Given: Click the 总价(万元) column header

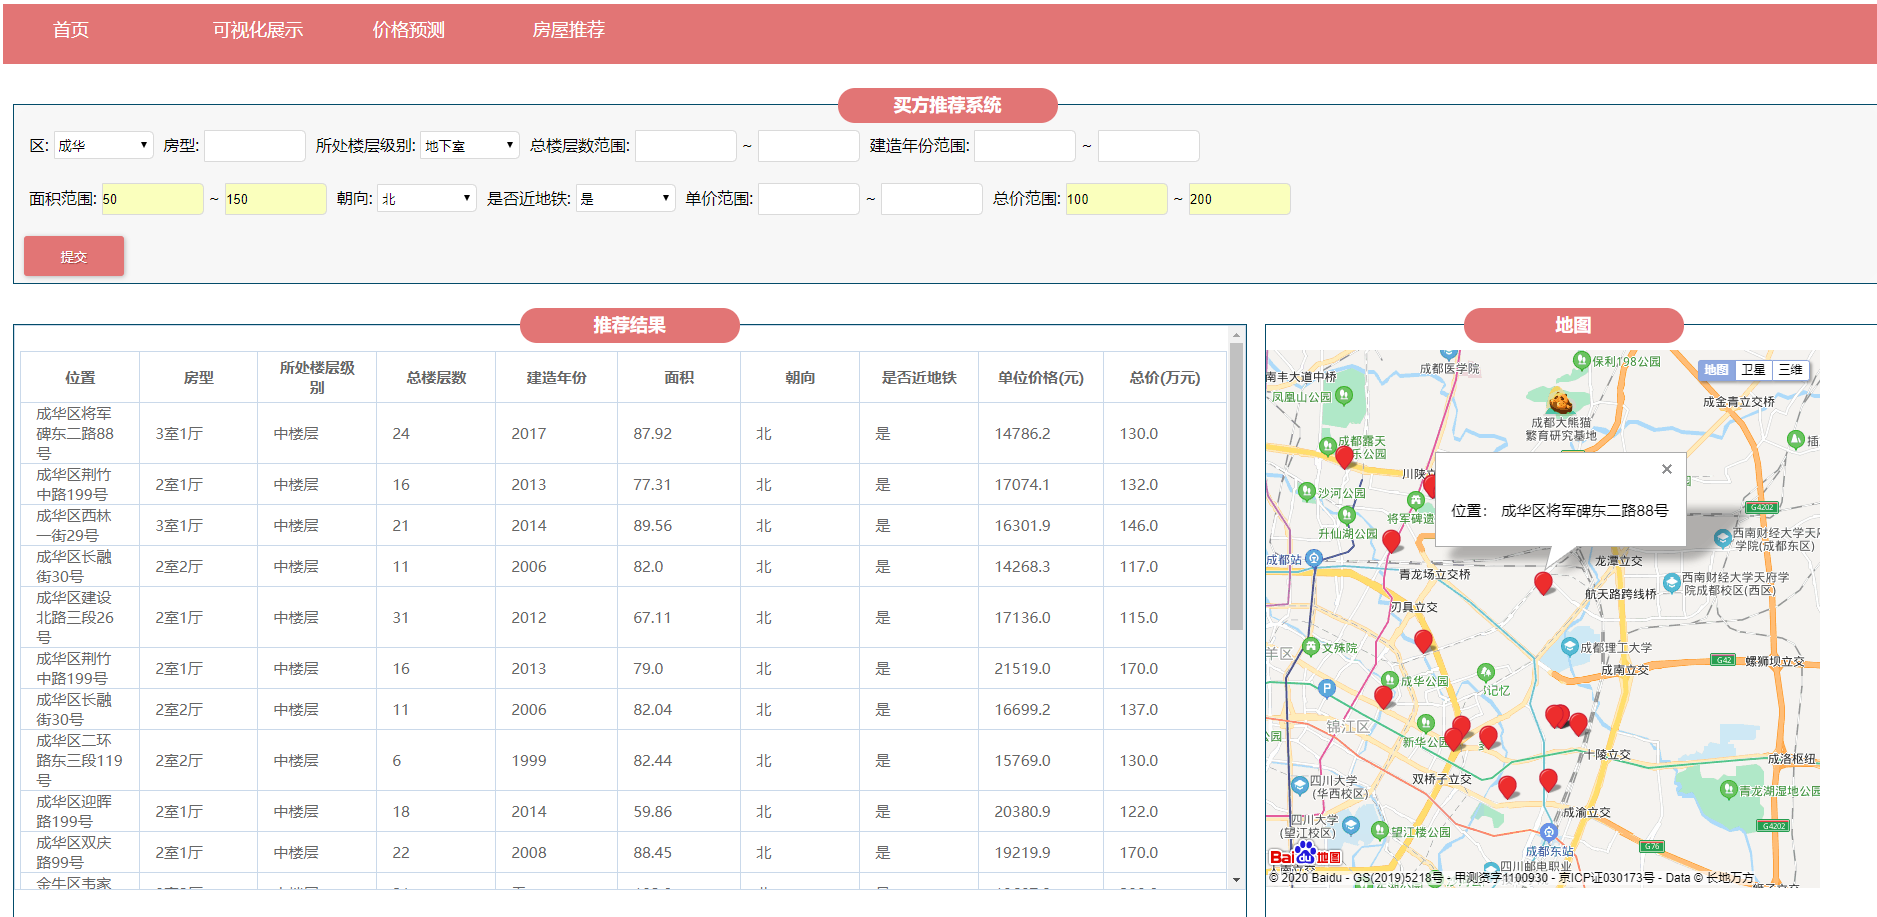Looking at the screenshot, I should point(1165,377).
